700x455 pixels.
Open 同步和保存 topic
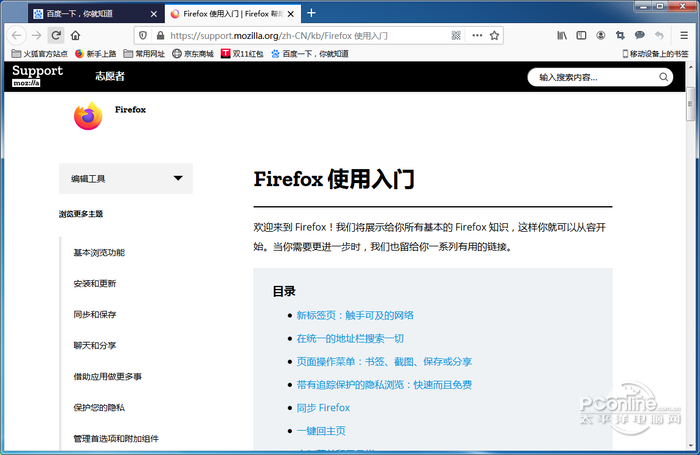tap(95, 314)
